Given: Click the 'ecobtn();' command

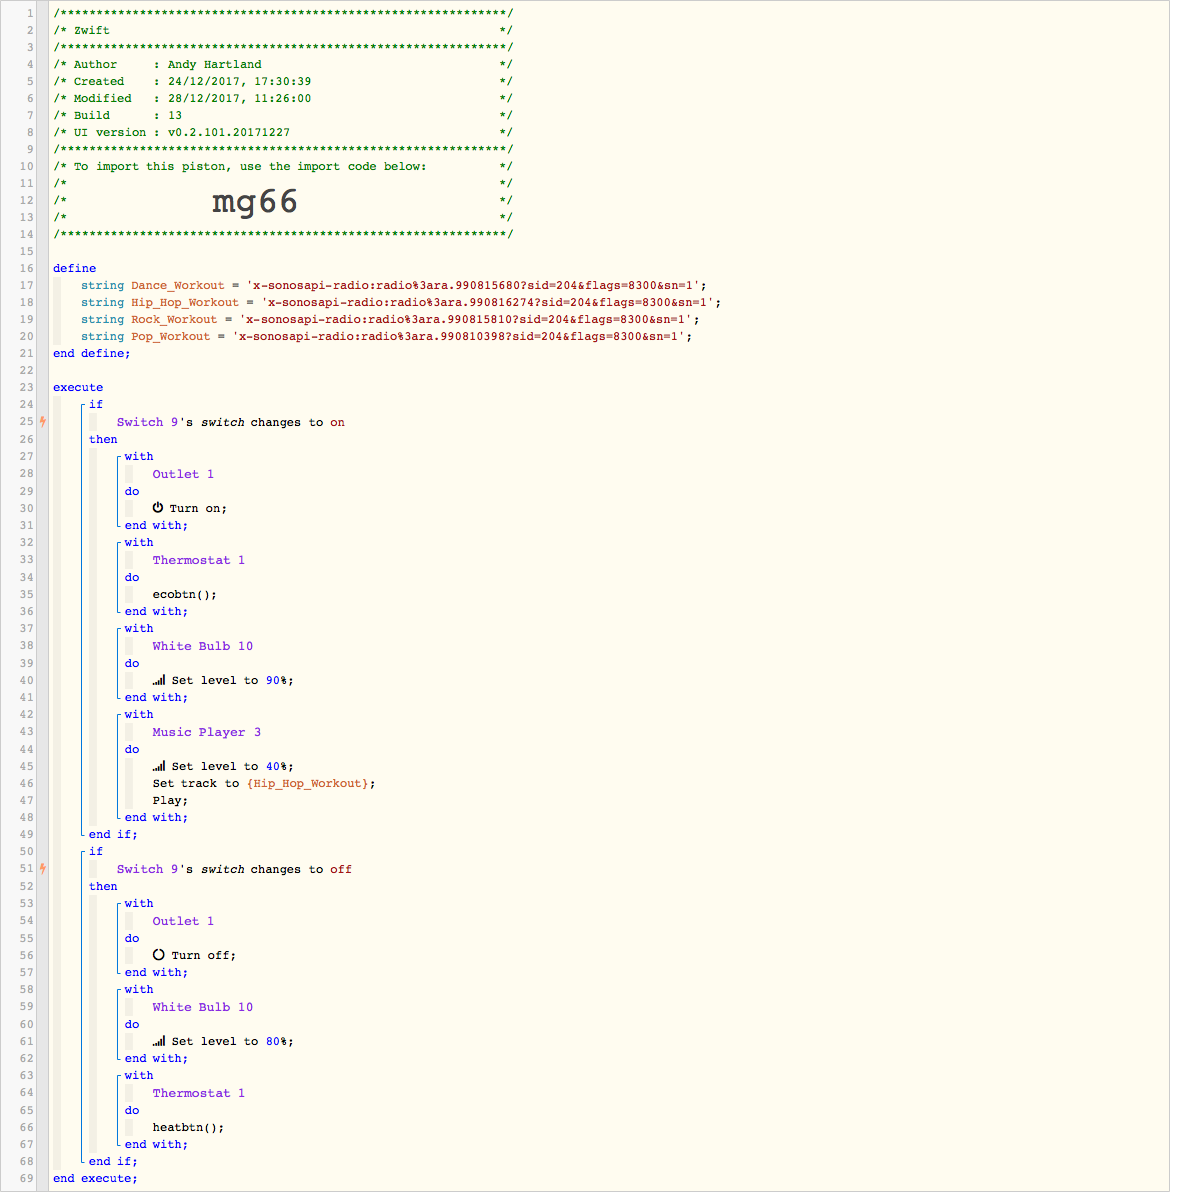Looking at the screenshot, I should [185, 594].
